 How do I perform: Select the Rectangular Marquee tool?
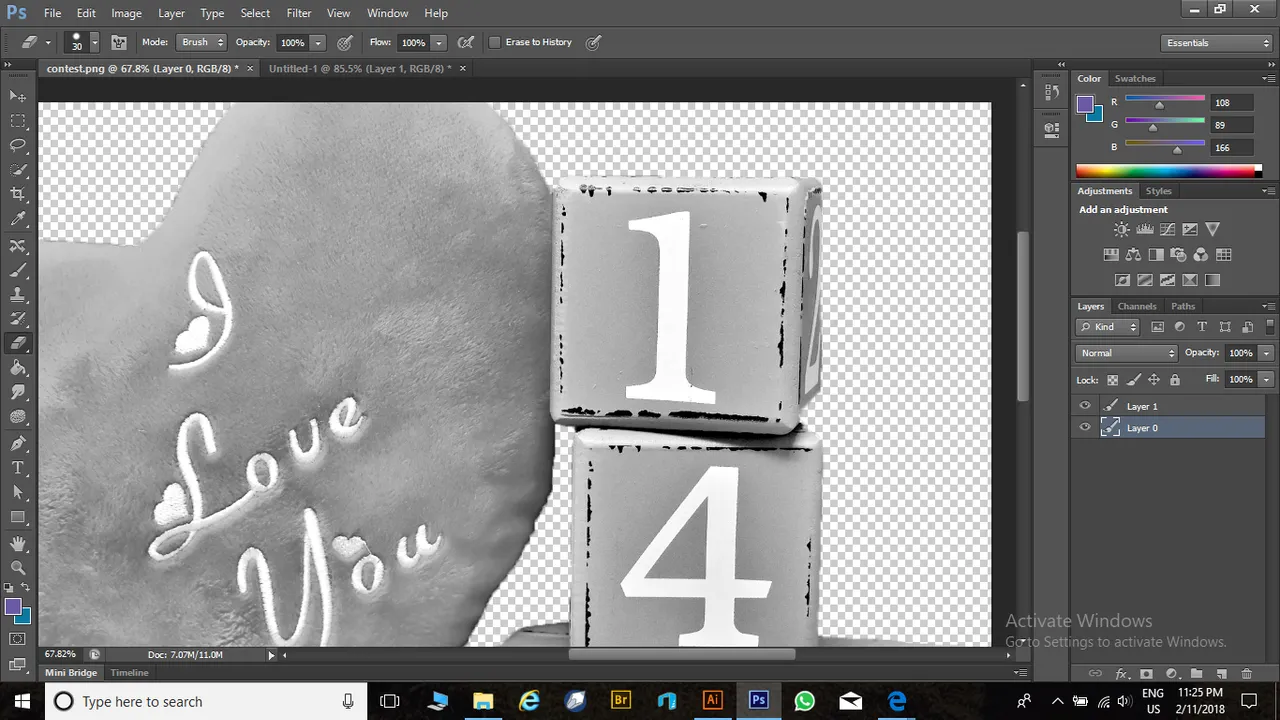[x=18, y=121]
